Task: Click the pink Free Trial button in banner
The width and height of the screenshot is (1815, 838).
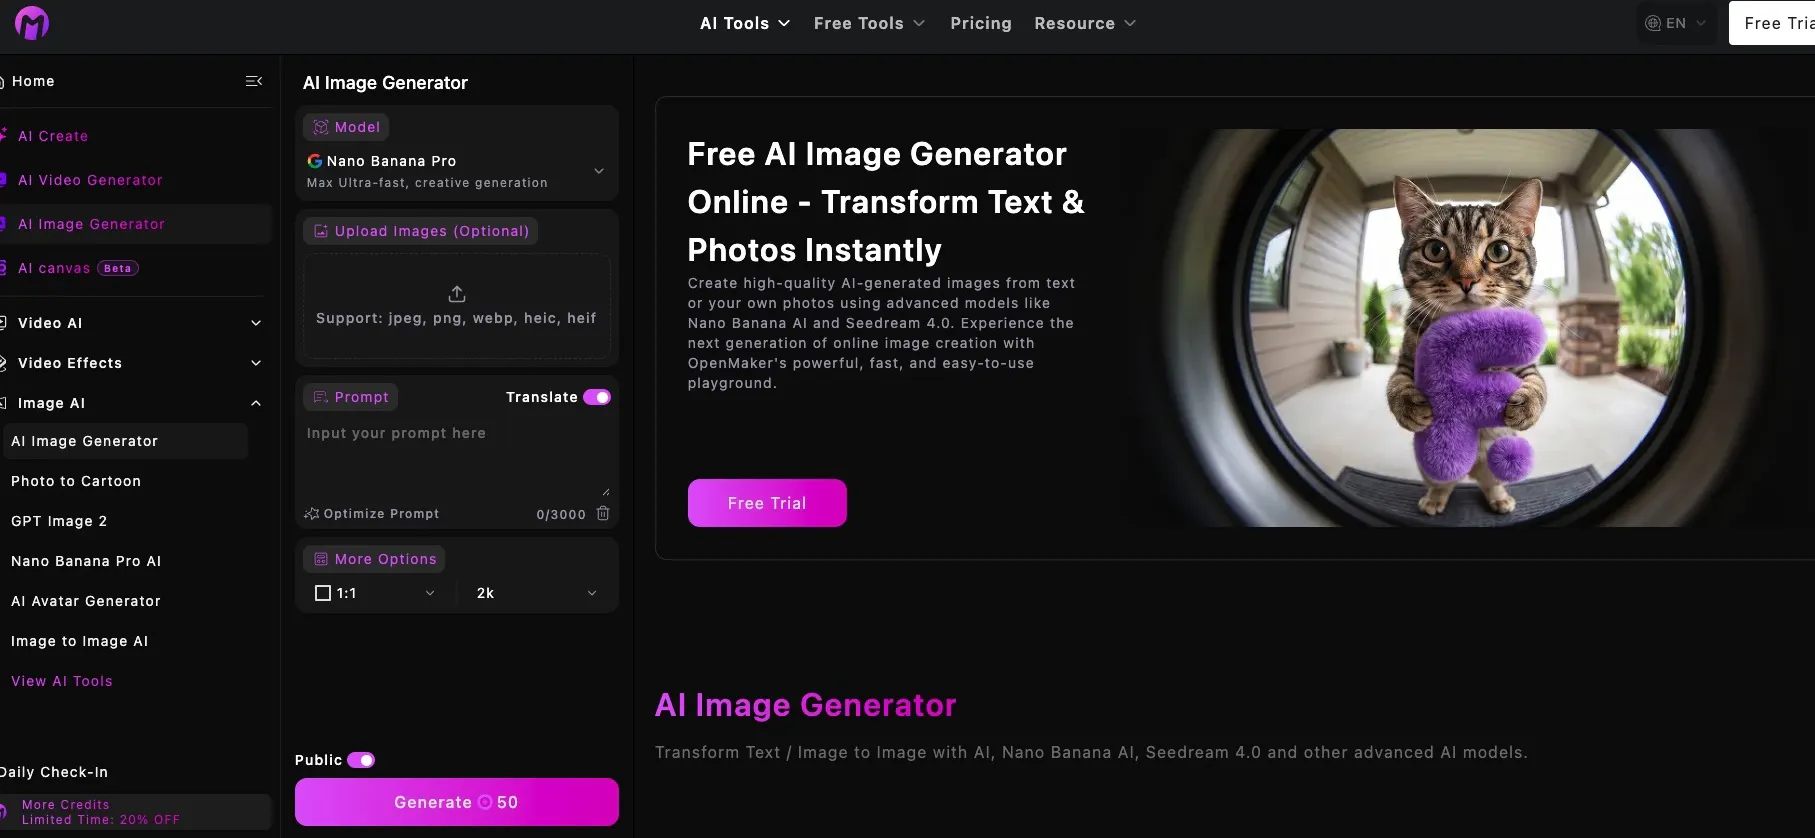Action: point(767,503)
